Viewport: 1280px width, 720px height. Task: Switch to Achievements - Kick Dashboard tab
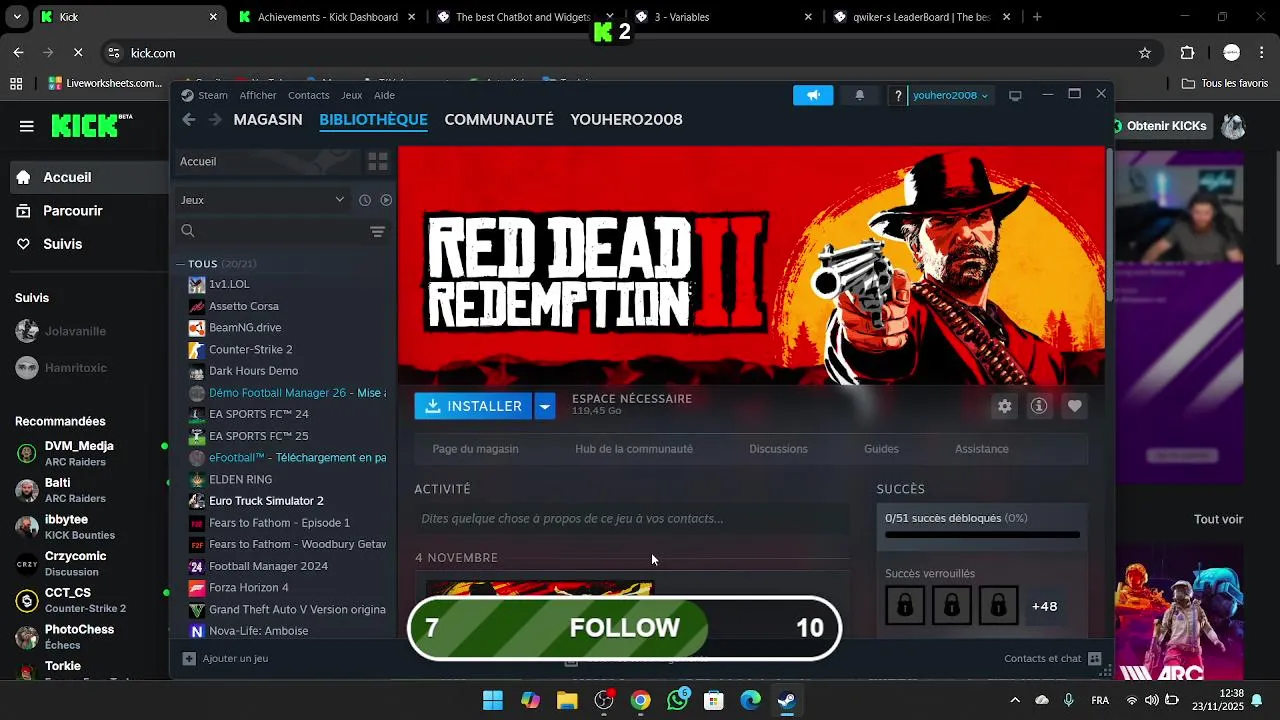(327, 17)
